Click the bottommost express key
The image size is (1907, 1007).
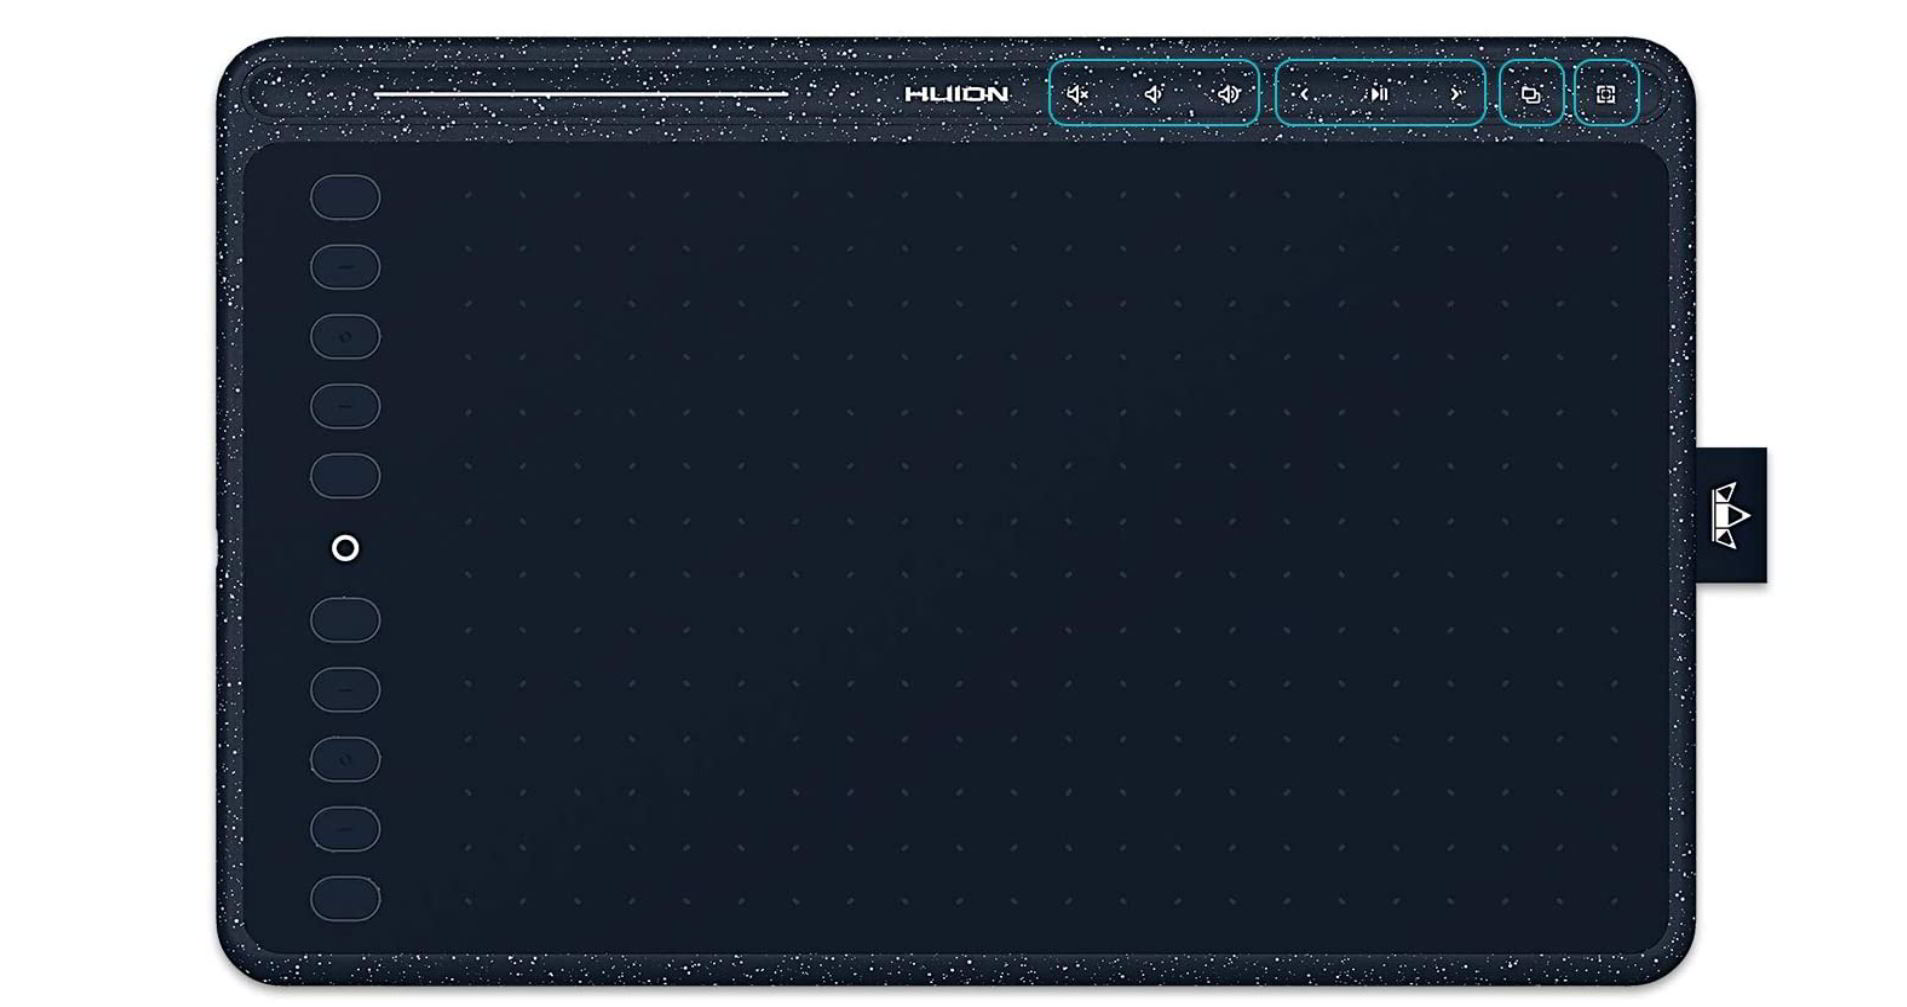click(x=345, y=898)
